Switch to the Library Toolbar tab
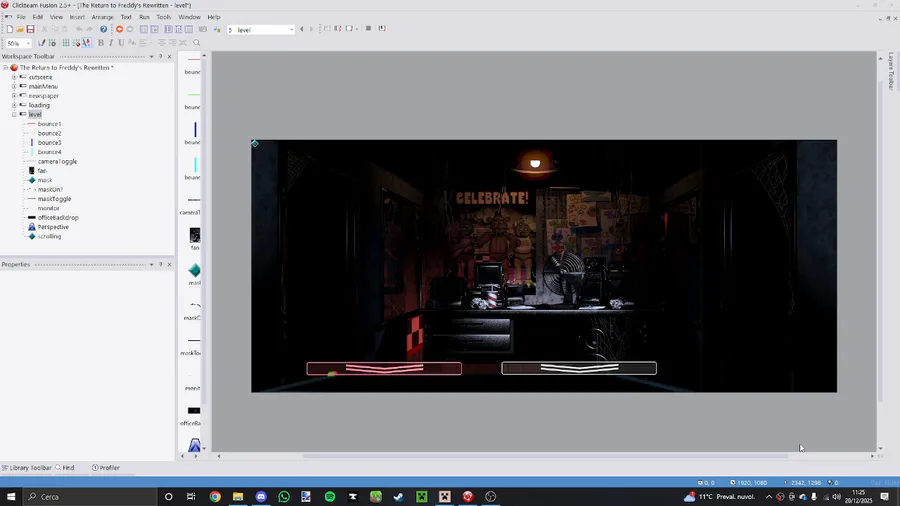 [x=26, y=468]
